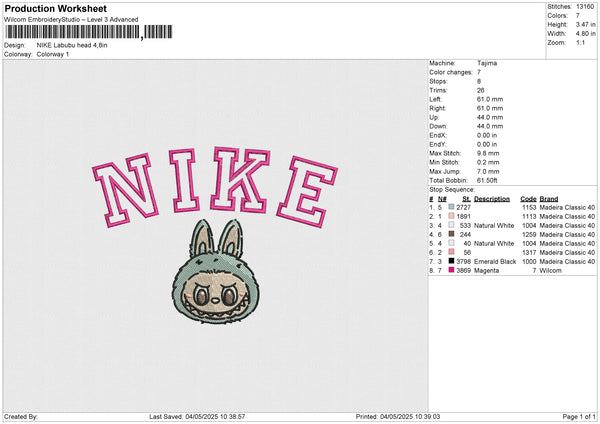Click the "Page 1 of 1" footer text

coord(579,417)
